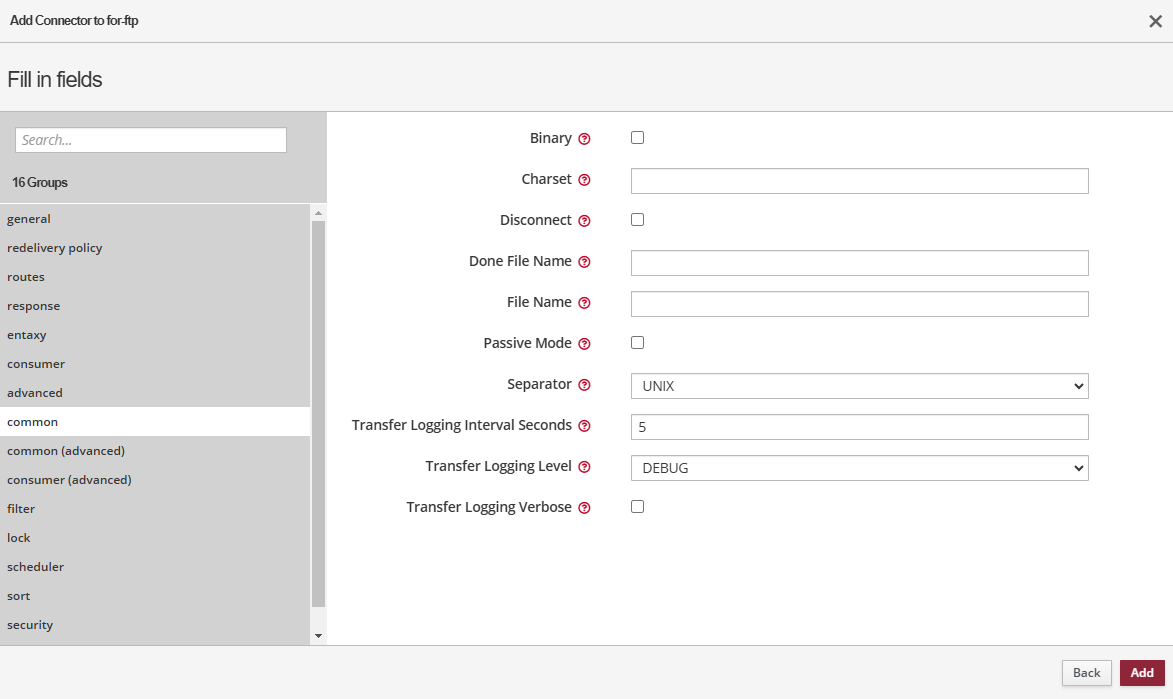Go back using the Back button
1173x699 pixels.
pyautogui.click(x=1086, y=673)
